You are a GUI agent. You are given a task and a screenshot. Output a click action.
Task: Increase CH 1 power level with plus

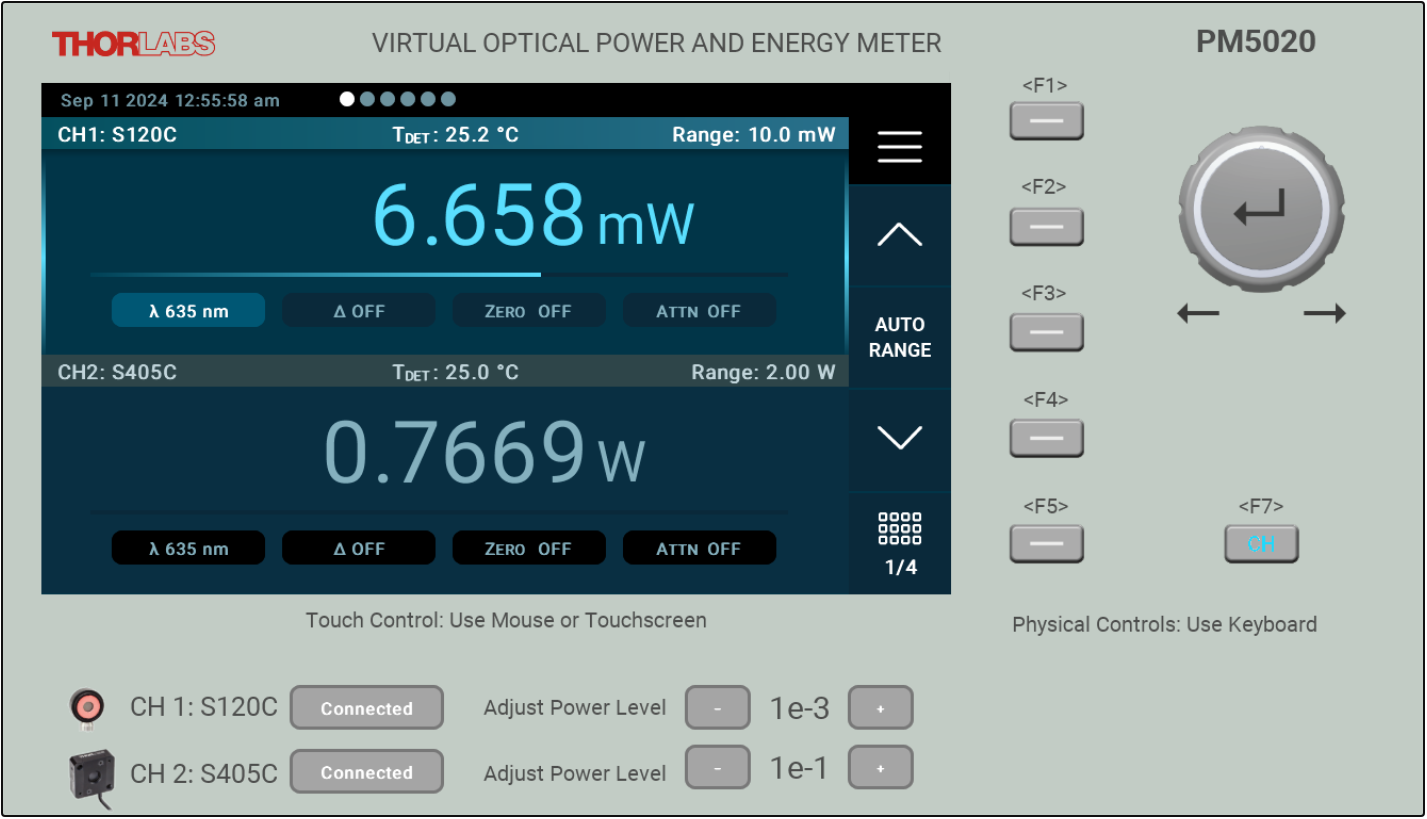pos(880,708)
